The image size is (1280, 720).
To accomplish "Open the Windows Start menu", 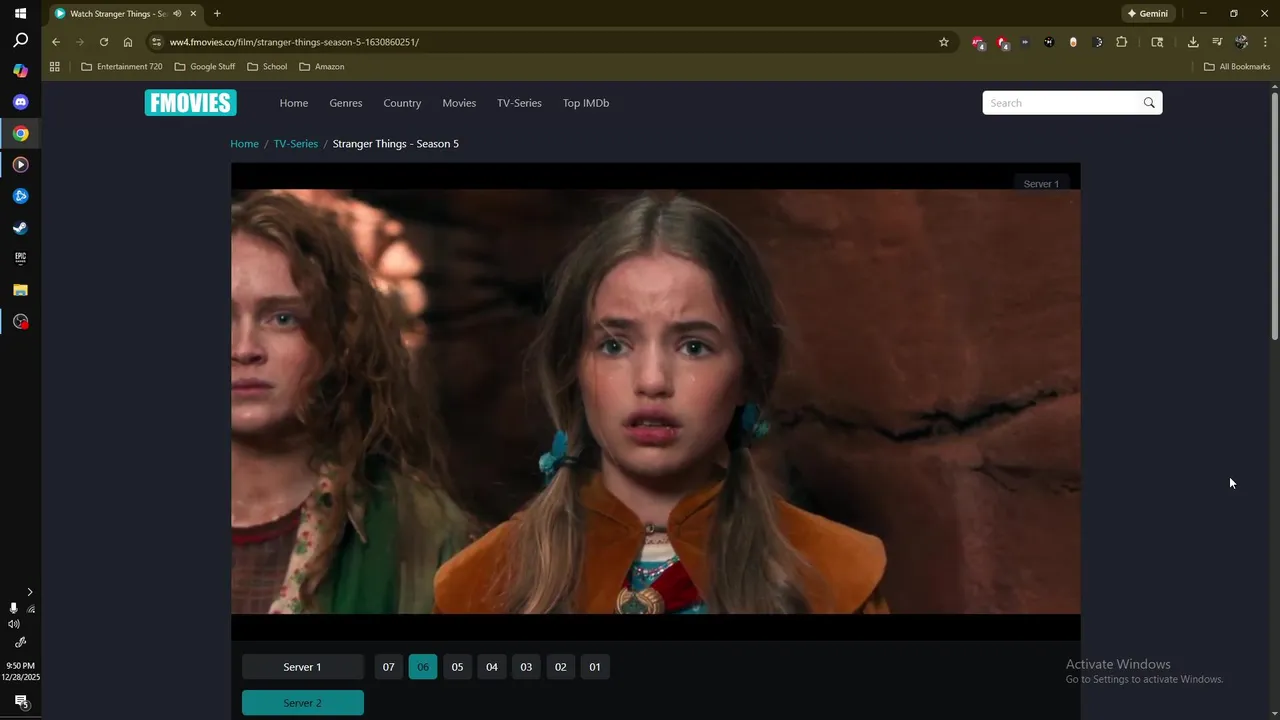I will (20, 14).
